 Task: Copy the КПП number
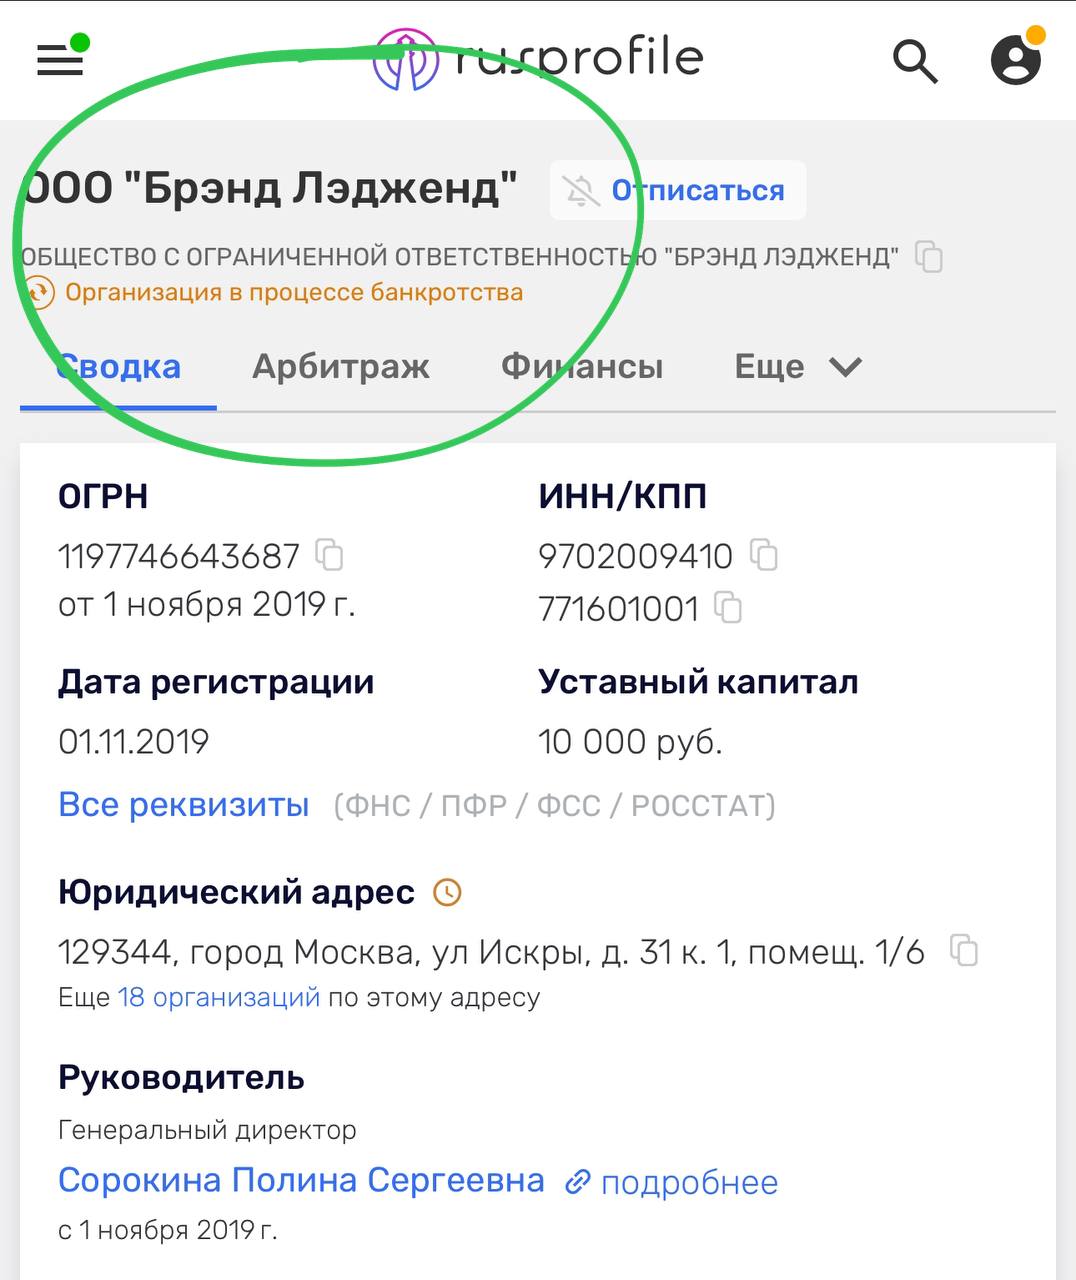coord(728,607)
